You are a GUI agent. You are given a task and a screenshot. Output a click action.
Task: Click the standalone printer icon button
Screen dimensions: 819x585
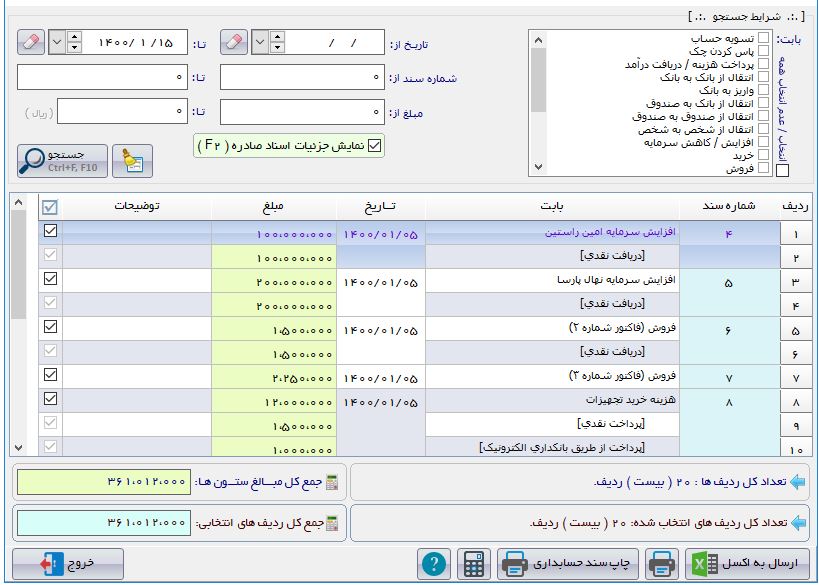pos(659,564)
